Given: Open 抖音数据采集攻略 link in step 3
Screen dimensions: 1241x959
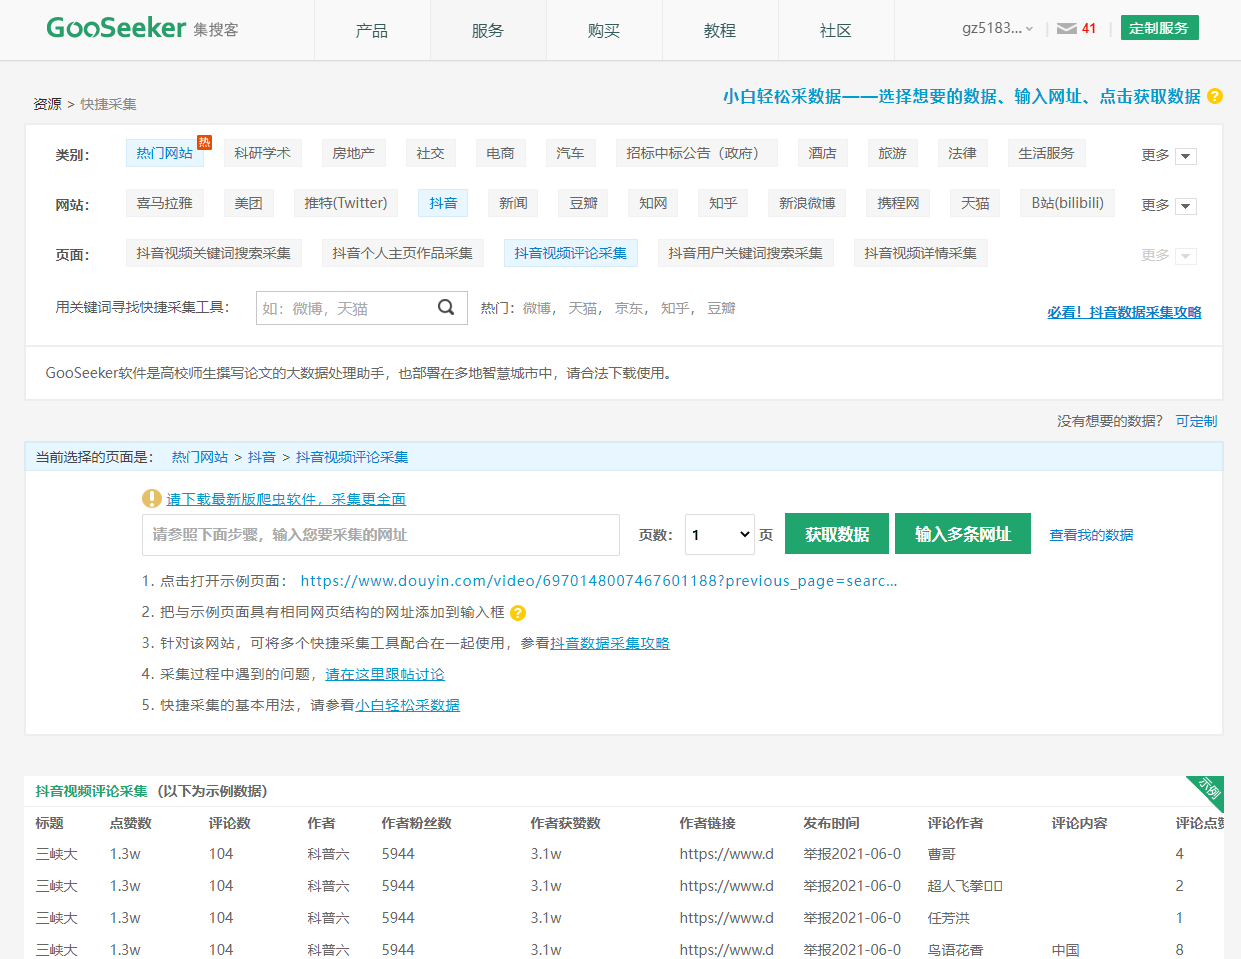Looking at the screenshot, I should click(610, 643).
